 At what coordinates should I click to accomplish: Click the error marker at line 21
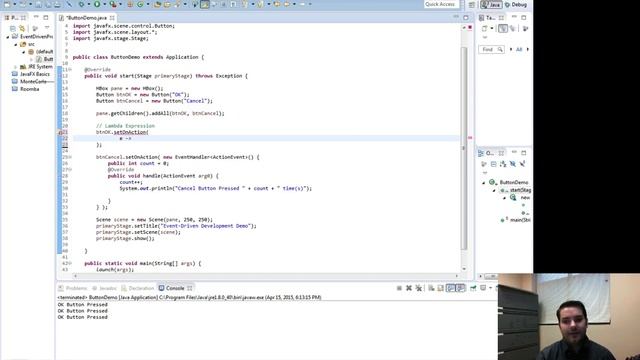(60, 132)
